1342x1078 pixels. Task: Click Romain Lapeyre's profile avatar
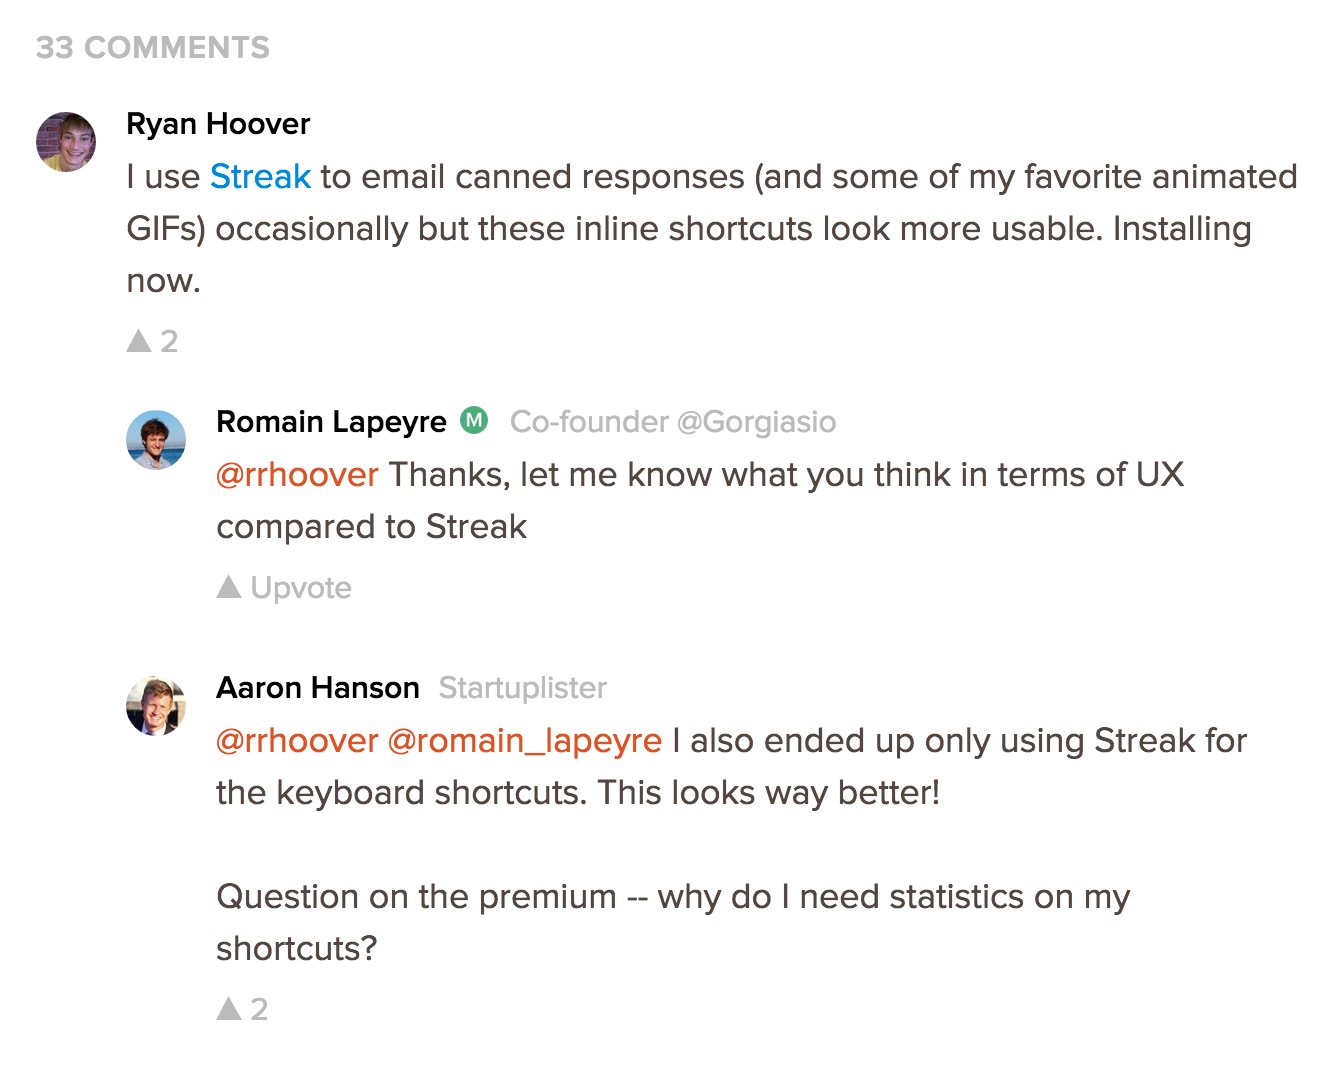[x=156, y=440]
